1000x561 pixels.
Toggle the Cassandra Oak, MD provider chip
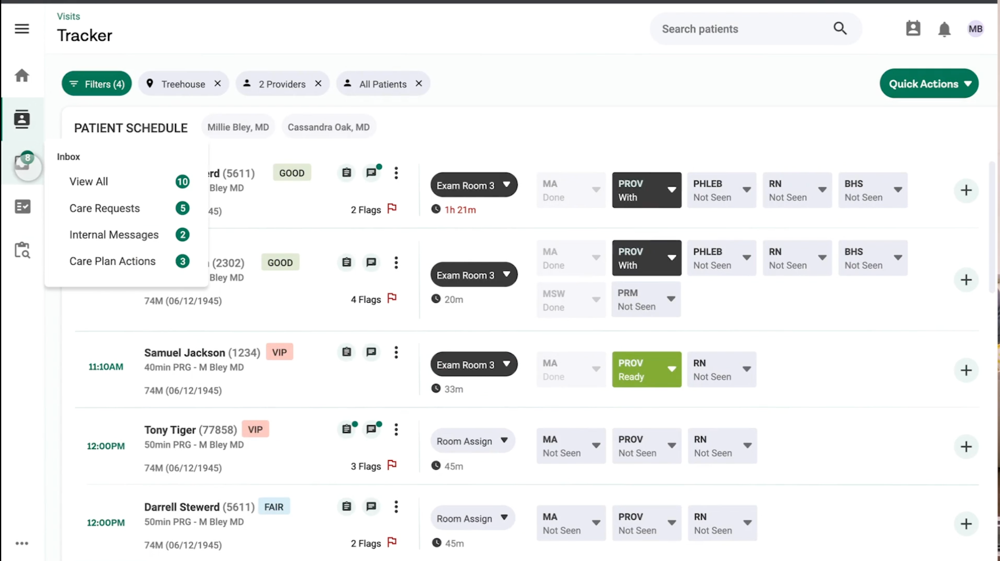pos(328,128)
